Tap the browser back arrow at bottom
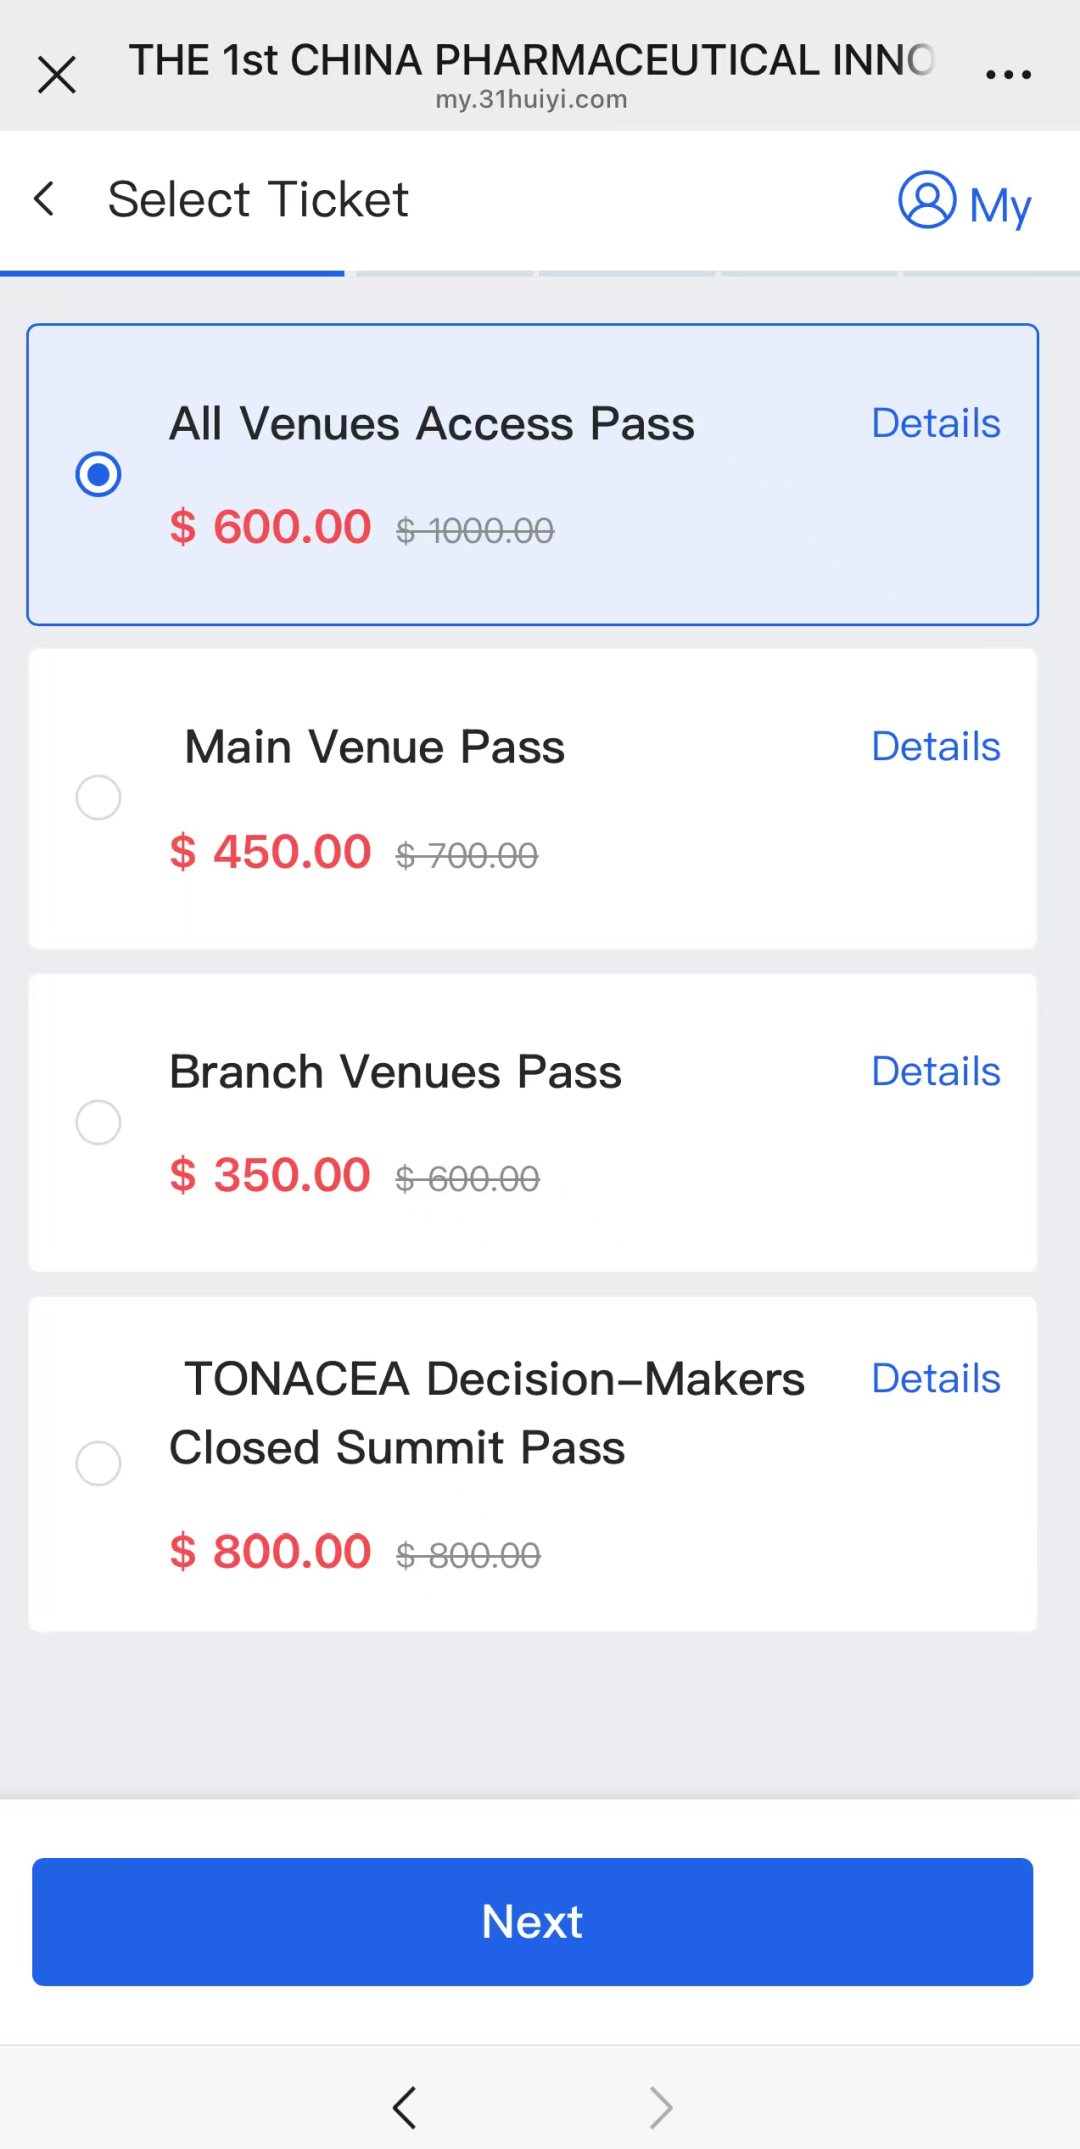Viewport: 1080px width, 2149px height. (404, 2108)
